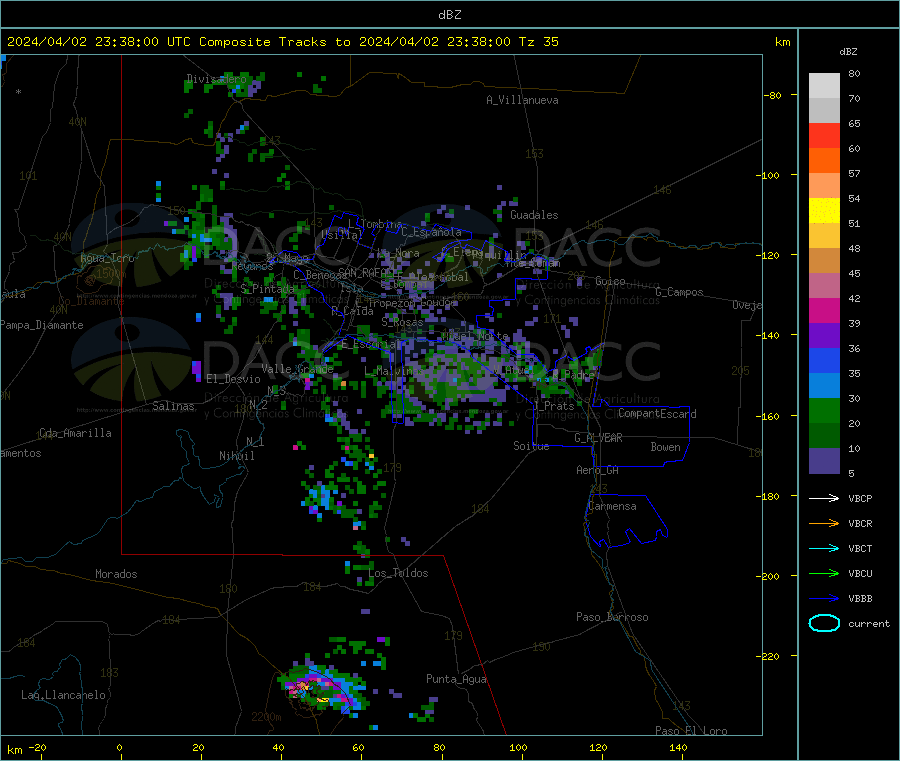900x761 pixels.
Task: Click the Carmensa map label
Action: tap(612, 506)
